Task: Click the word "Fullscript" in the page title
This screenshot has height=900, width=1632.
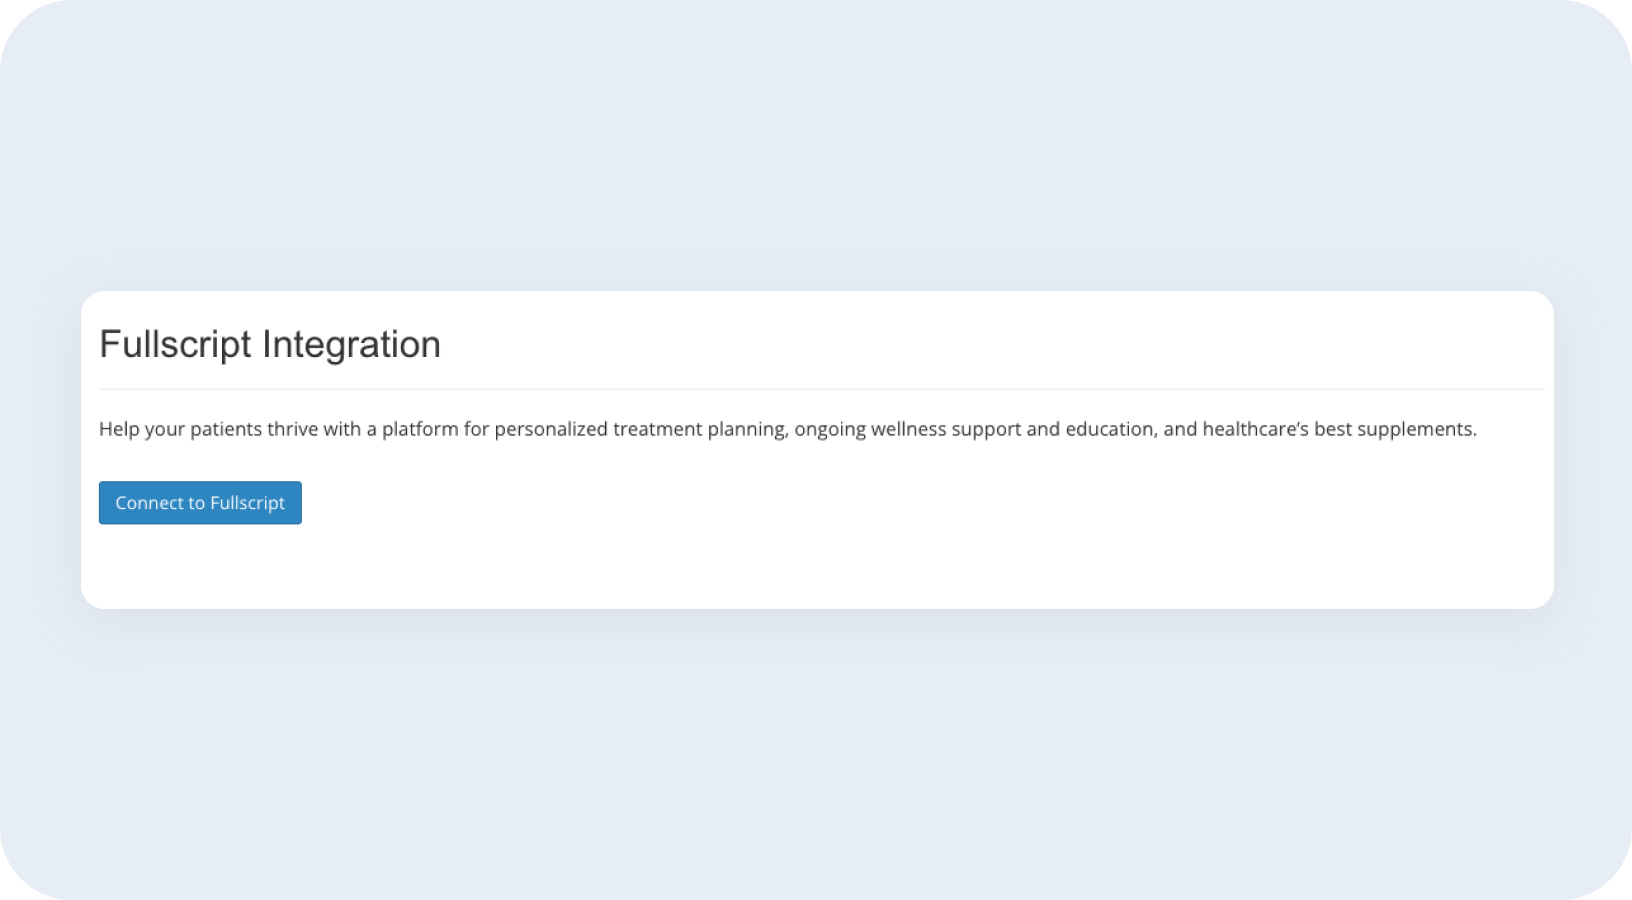Action: [175, 344]
